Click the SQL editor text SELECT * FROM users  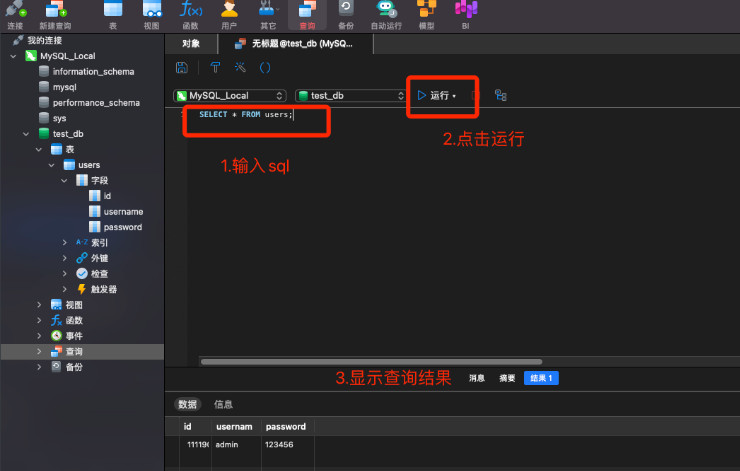[x=245, y=115]
